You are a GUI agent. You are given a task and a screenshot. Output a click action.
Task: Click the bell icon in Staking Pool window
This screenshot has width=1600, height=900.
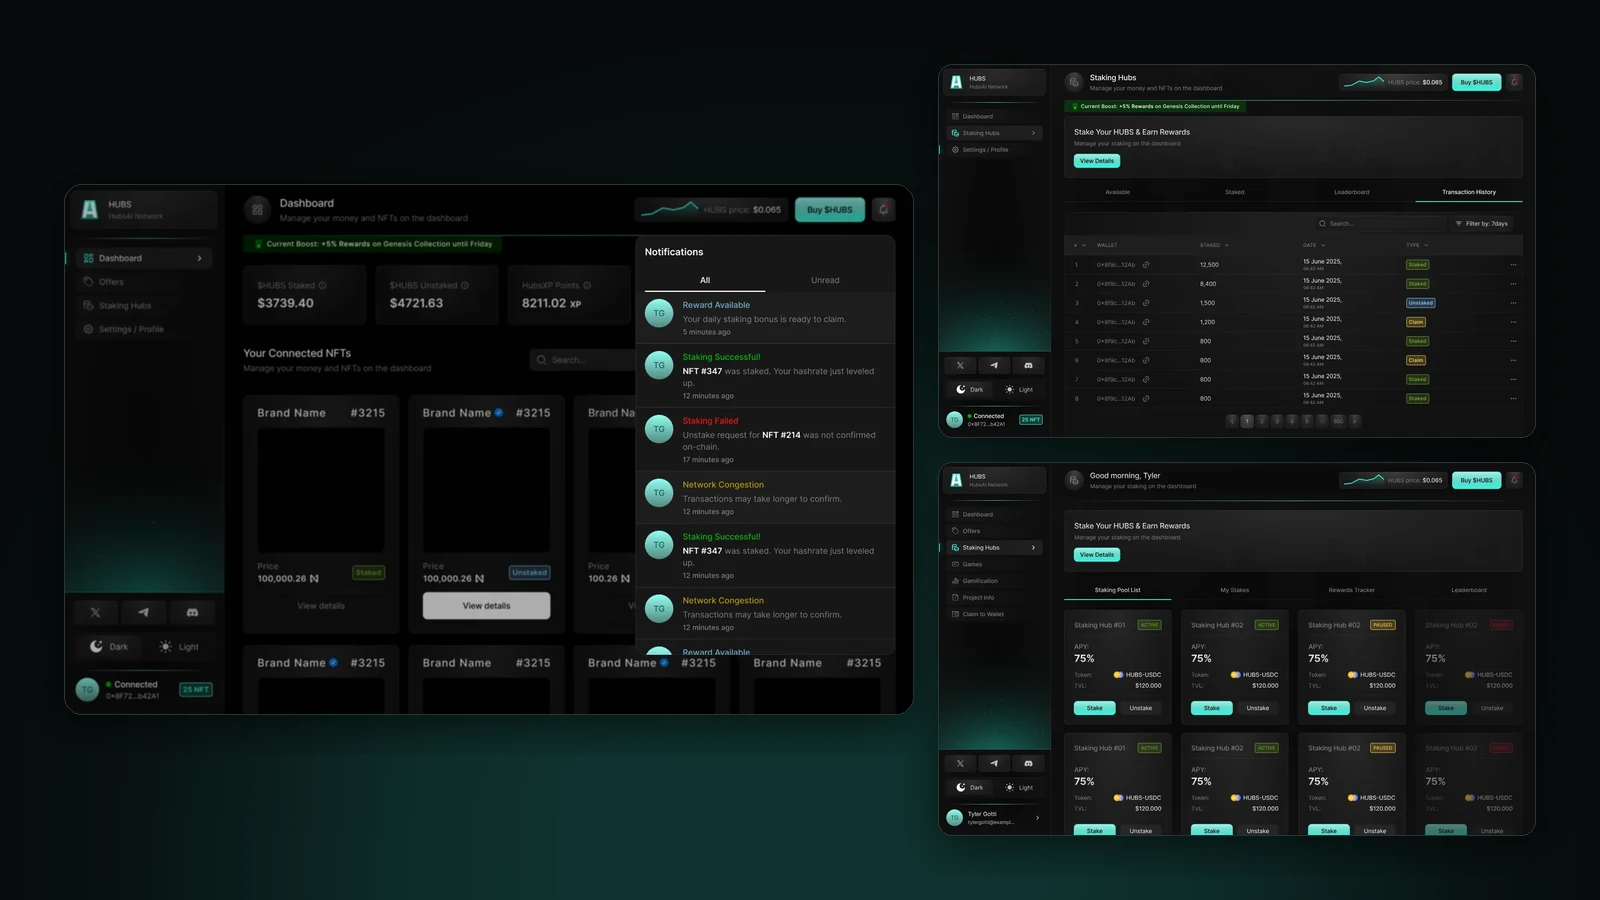(x=1515, y=480)
